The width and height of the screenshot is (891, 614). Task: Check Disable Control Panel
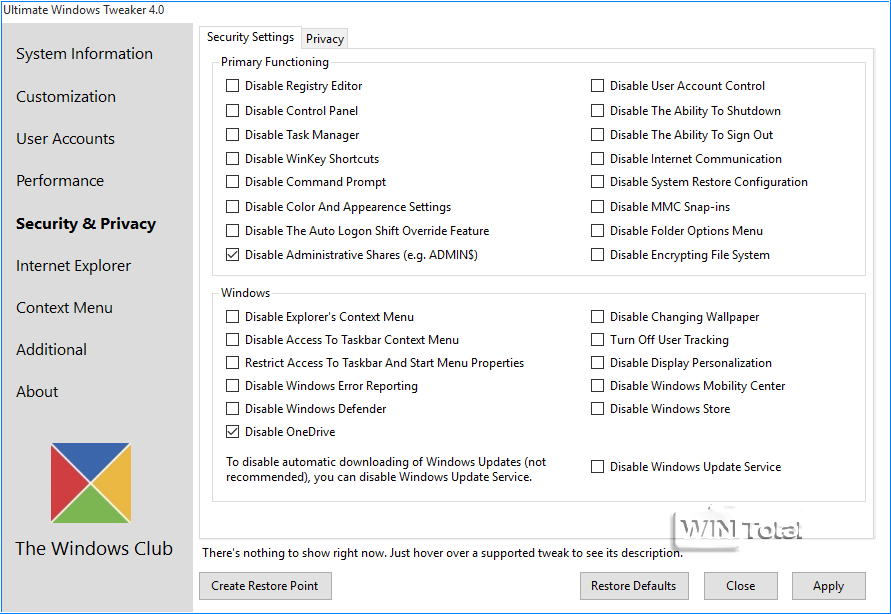coord(232,111)
